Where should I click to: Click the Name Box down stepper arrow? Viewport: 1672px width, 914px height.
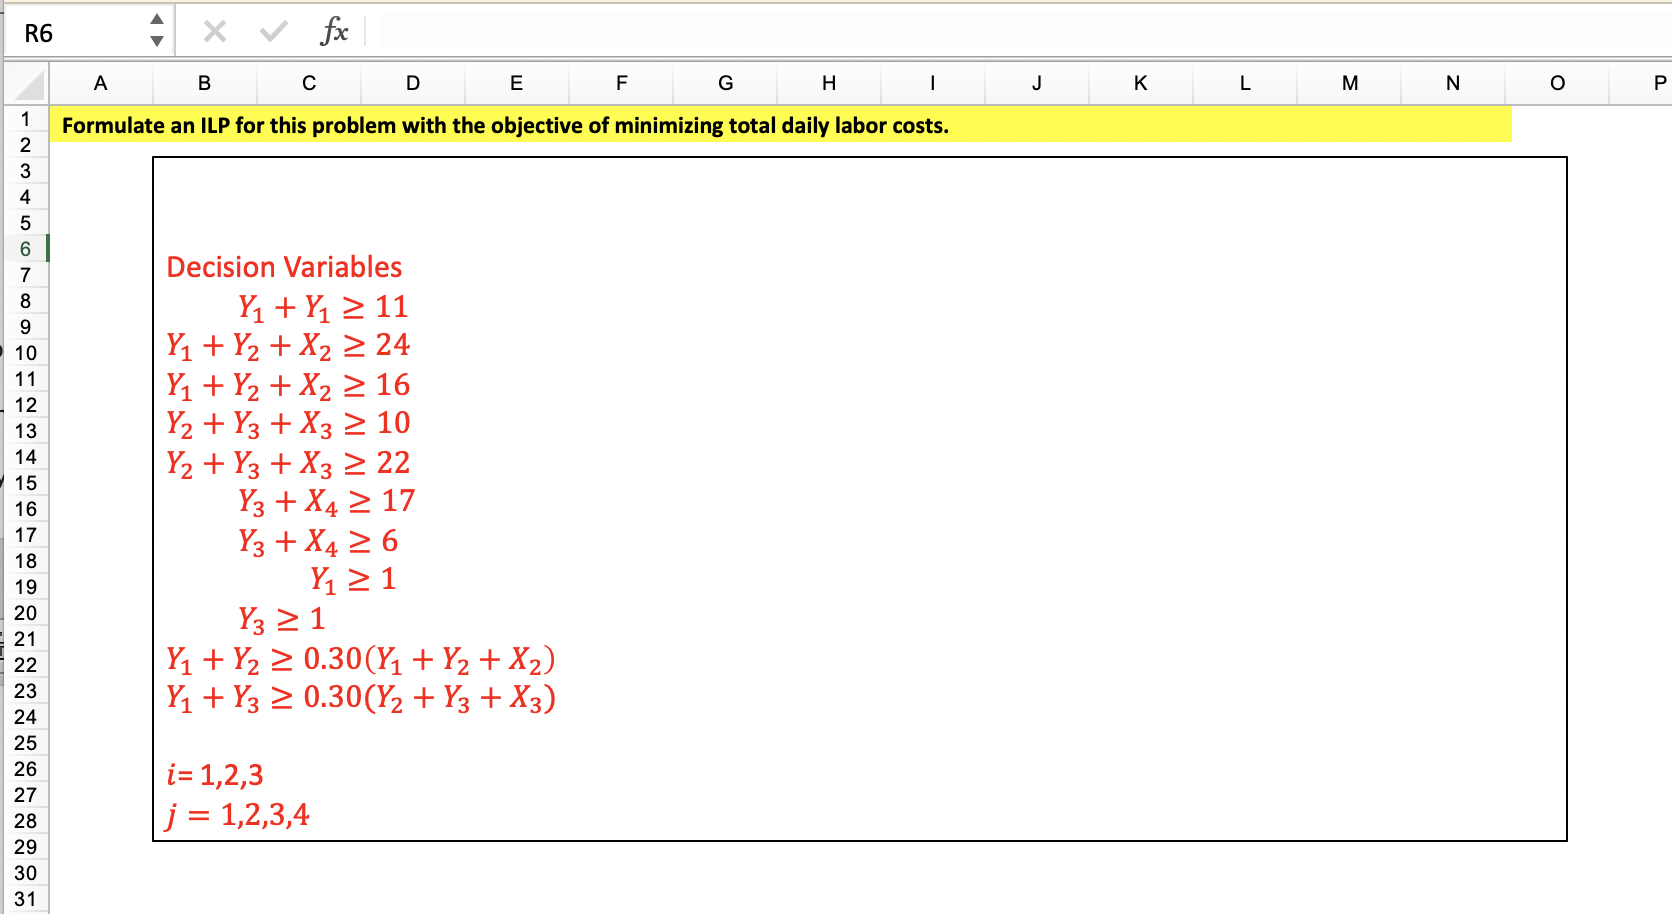[158, 40]
